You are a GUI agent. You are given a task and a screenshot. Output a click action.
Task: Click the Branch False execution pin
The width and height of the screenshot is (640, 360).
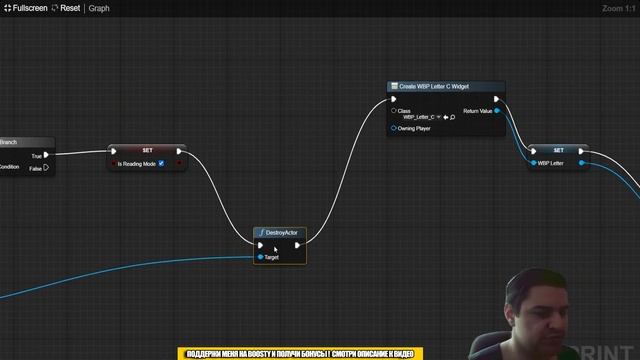point(46,167)
